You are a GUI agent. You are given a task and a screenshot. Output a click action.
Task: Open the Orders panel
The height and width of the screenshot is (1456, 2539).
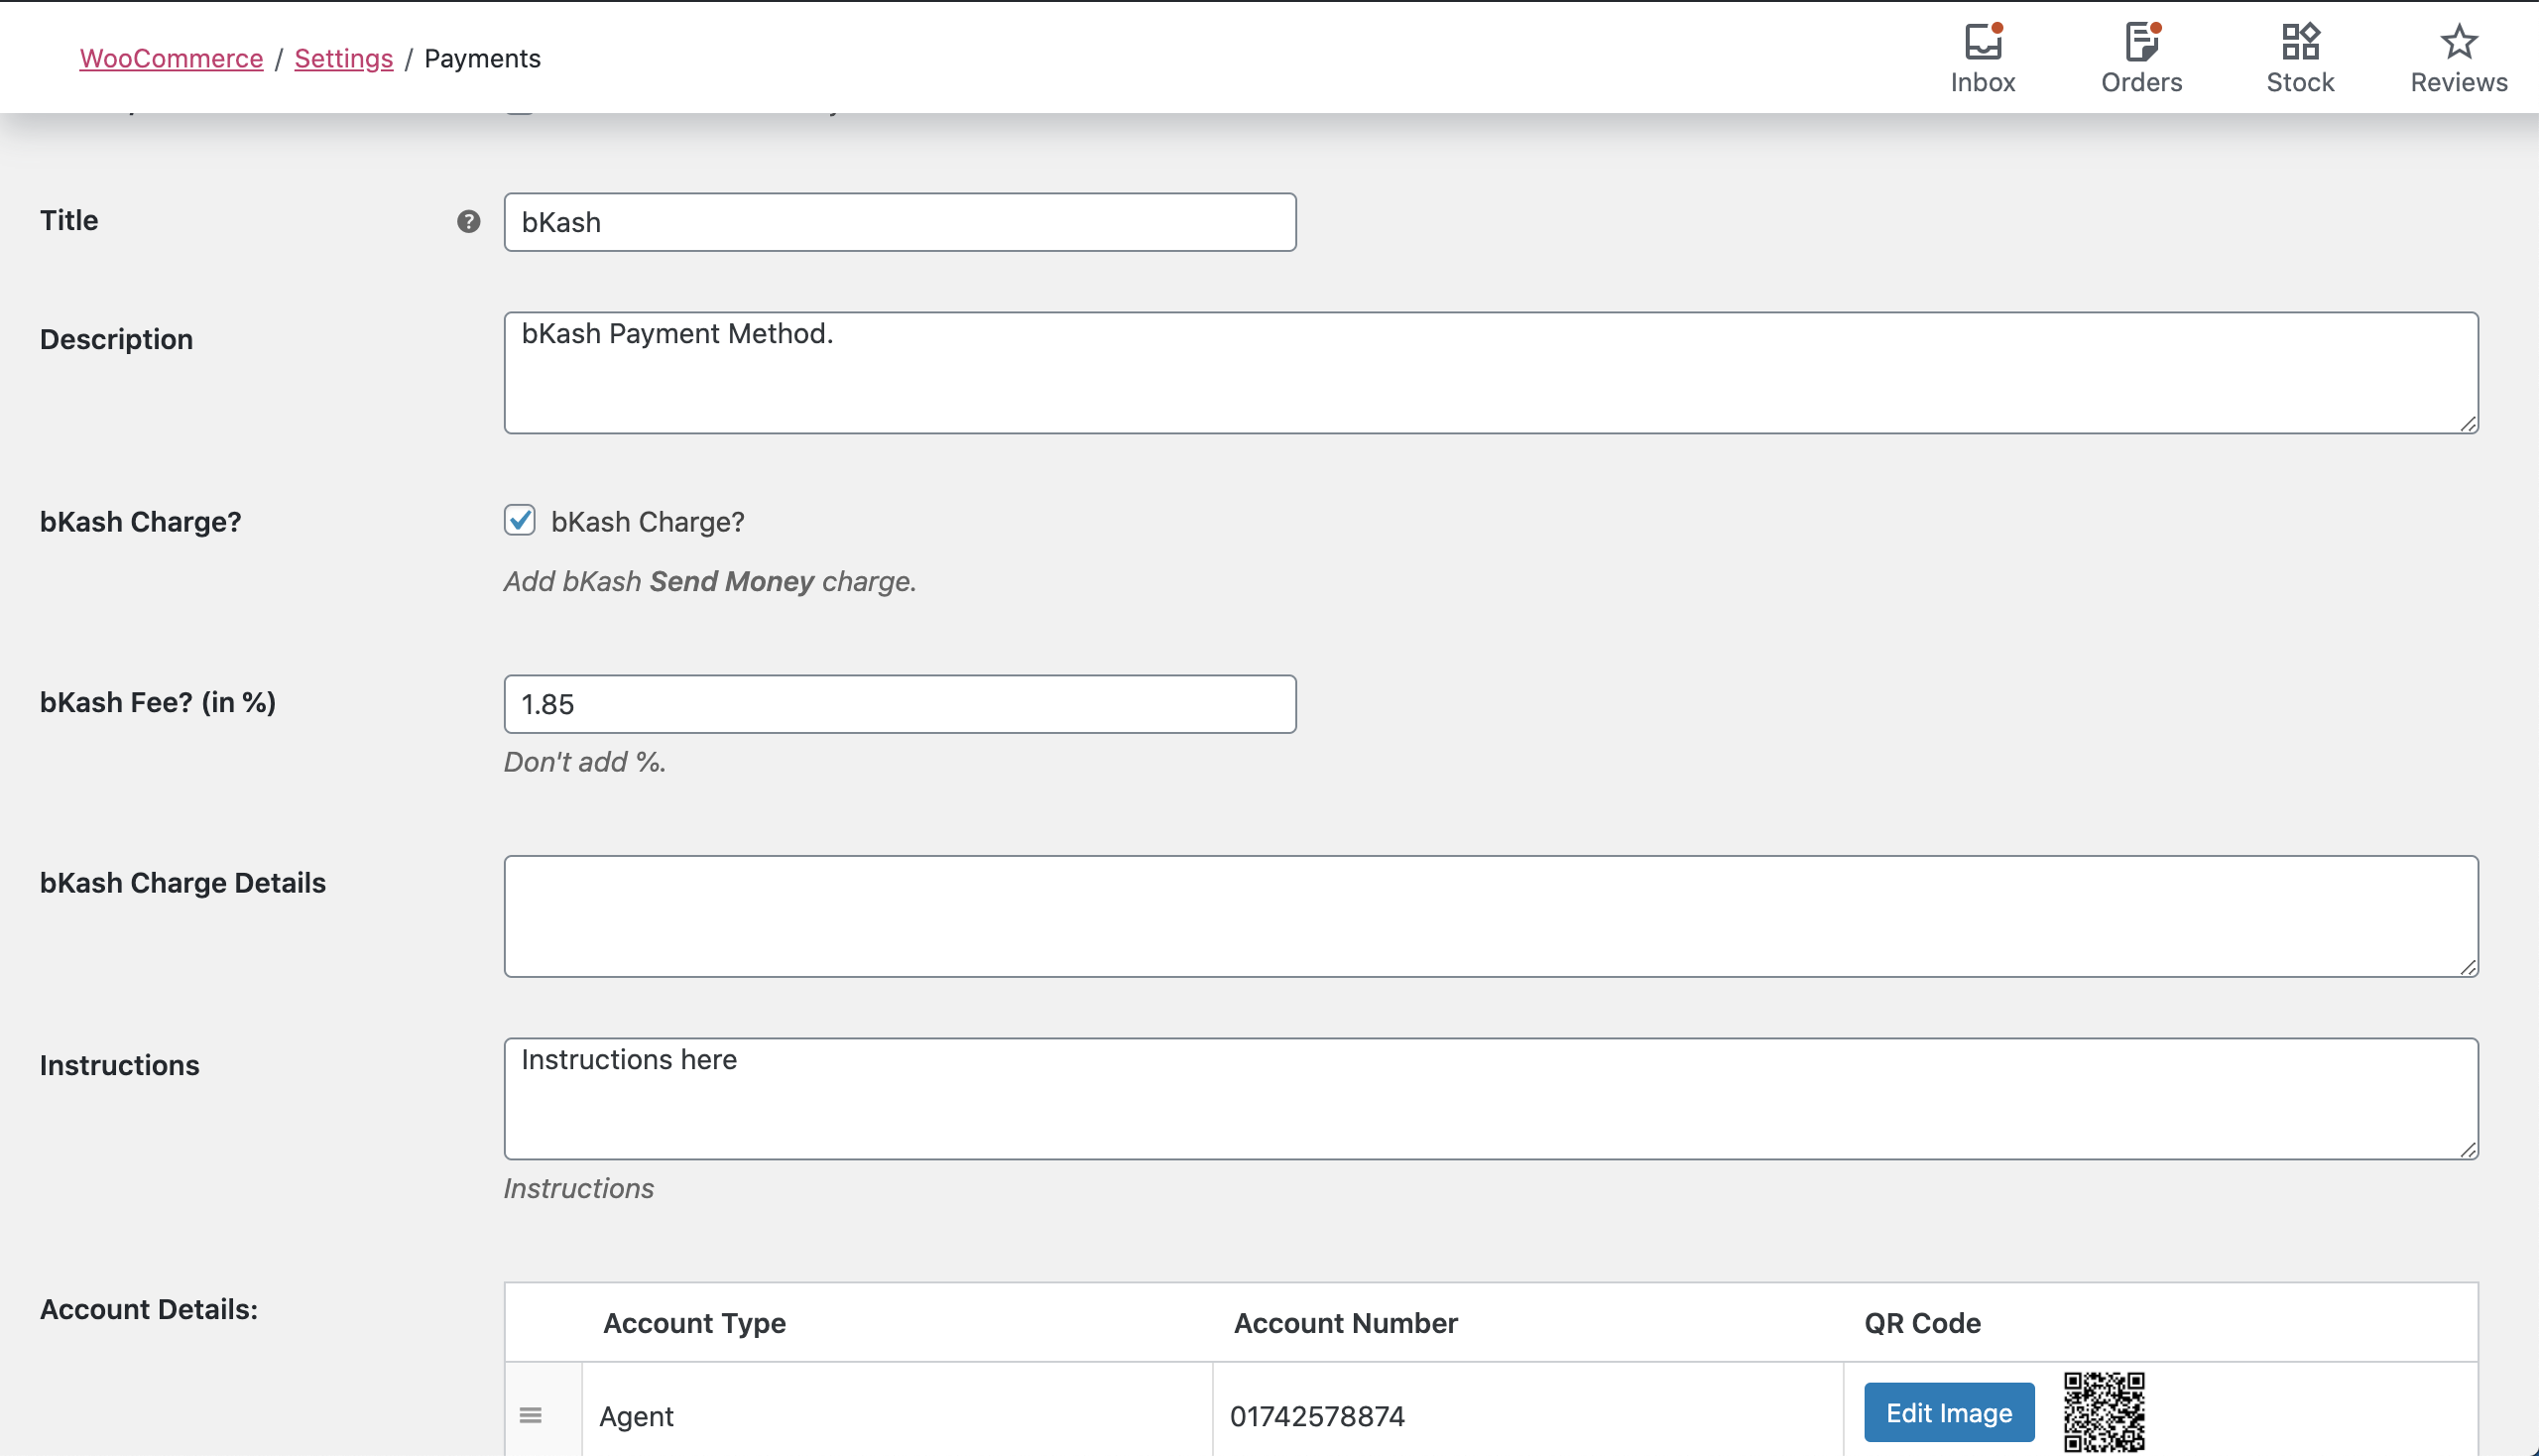(x=2141, y=57)
